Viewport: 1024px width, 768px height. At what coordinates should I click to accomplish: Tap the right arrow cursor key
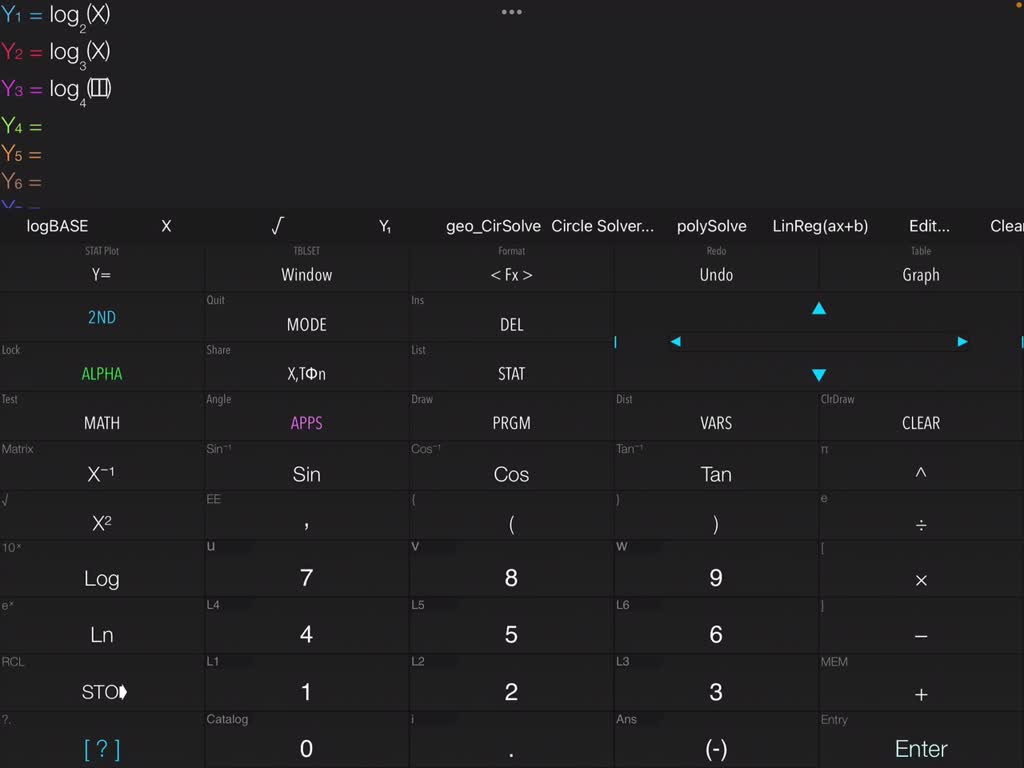[x=962, y=342]
